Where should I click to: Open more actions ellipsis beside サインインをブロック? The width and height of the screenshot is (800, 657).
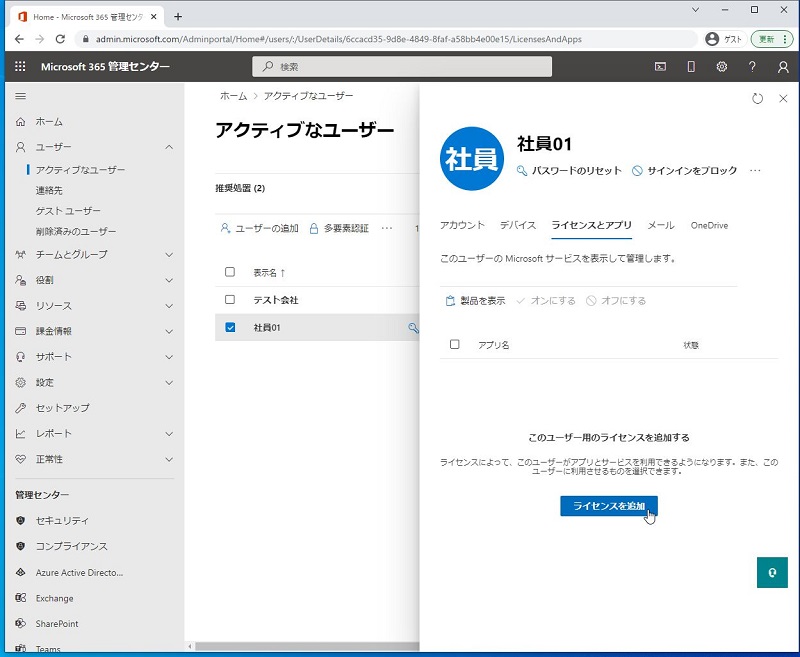pos(755,170)
